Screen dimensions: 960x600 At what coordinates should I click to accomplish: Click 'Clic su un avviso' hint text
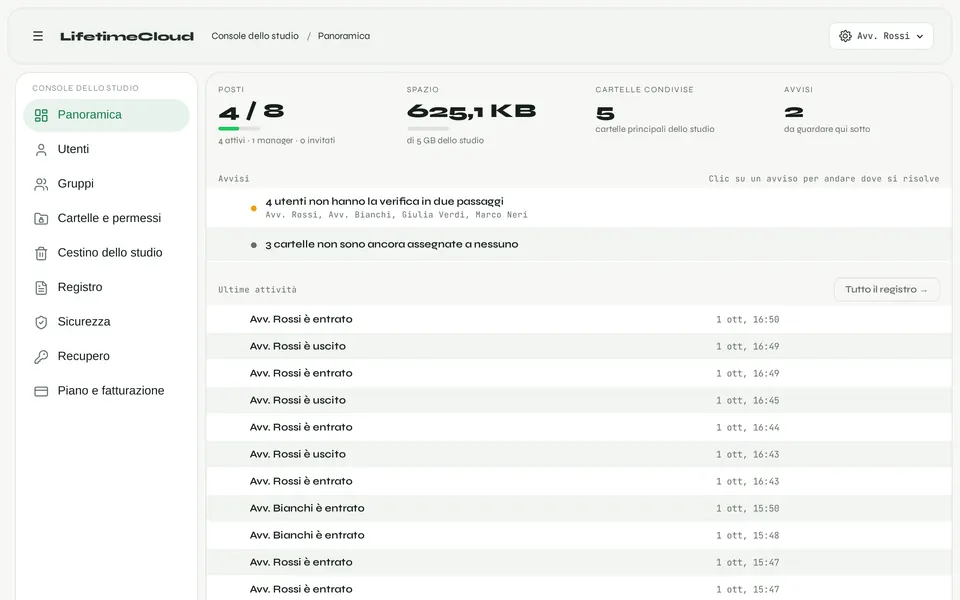[823, 179]
